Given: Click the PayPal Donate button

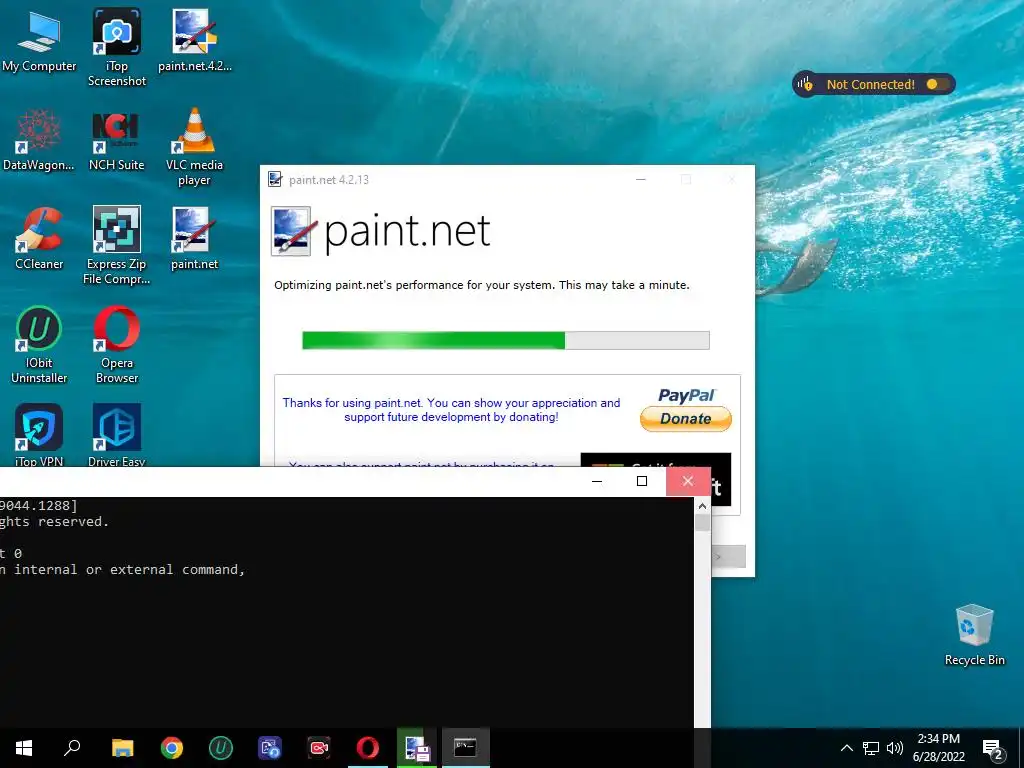Looking at the screenshot, I should click(x=685, y=419).
